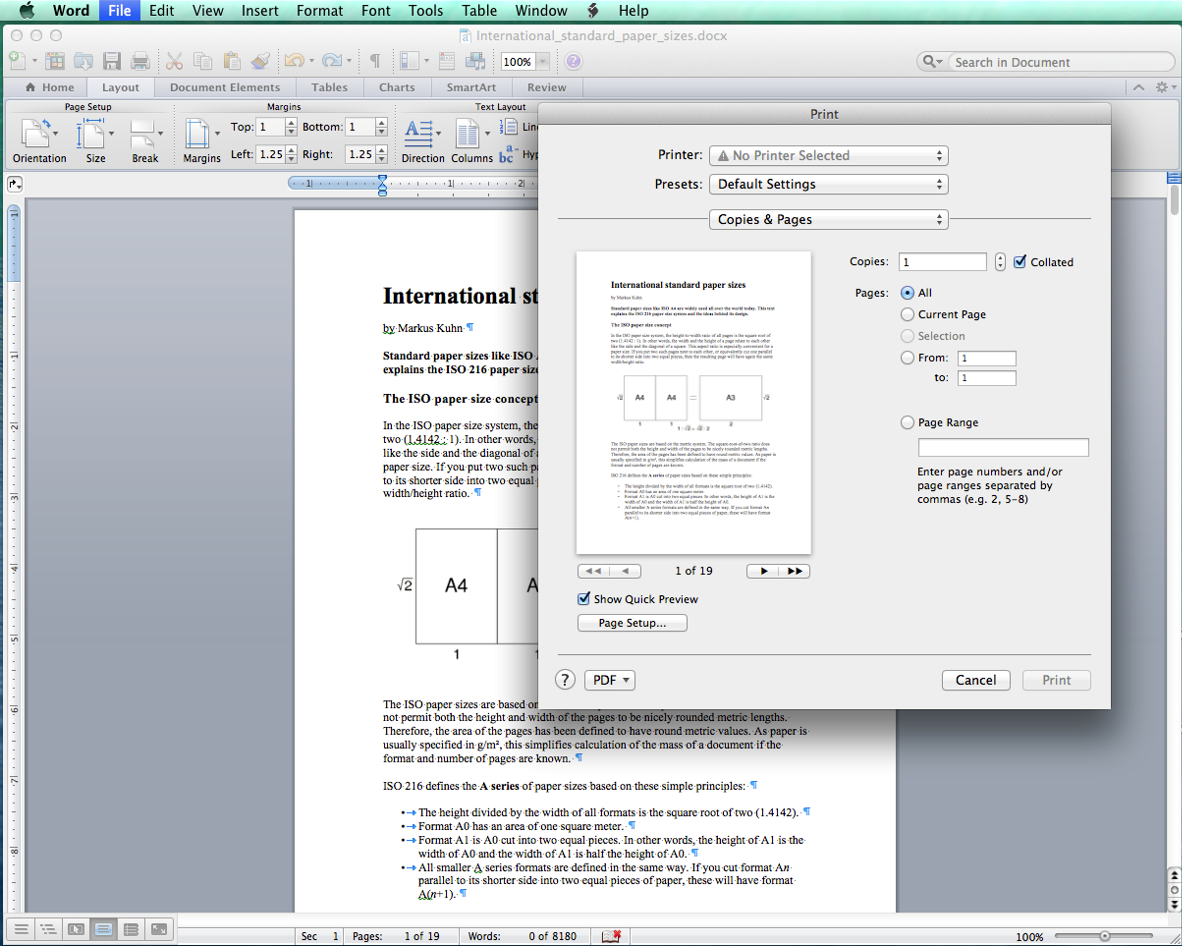Click the Cancel button in Print dialog
Screen dimensions: 1182x946
pyautogui.click(x=975, y=680)
